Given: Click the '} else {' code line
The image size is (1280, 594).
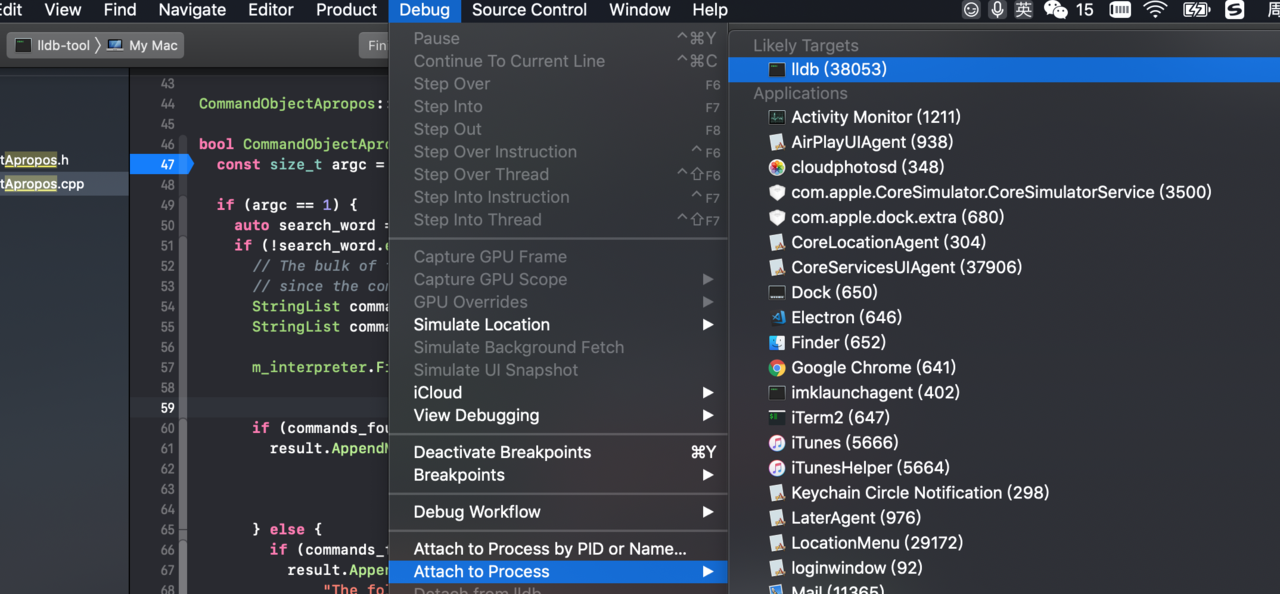Looking at the screenshot, I should coord(287,529).
